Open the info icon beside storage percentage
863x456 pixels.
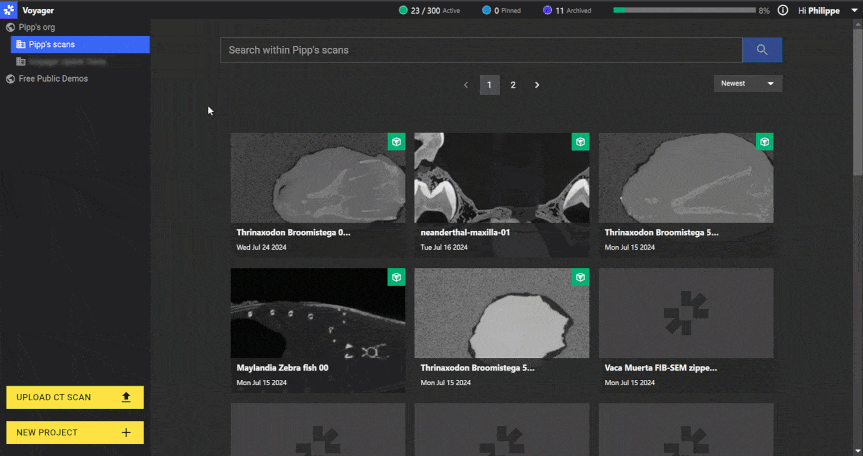(783, 10)
